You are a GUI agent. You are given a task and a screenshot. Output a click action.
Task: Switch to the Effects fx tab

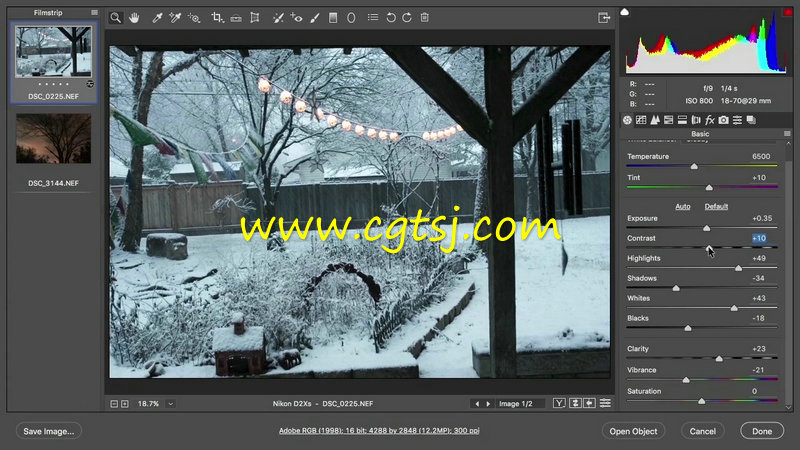point(710,120)
